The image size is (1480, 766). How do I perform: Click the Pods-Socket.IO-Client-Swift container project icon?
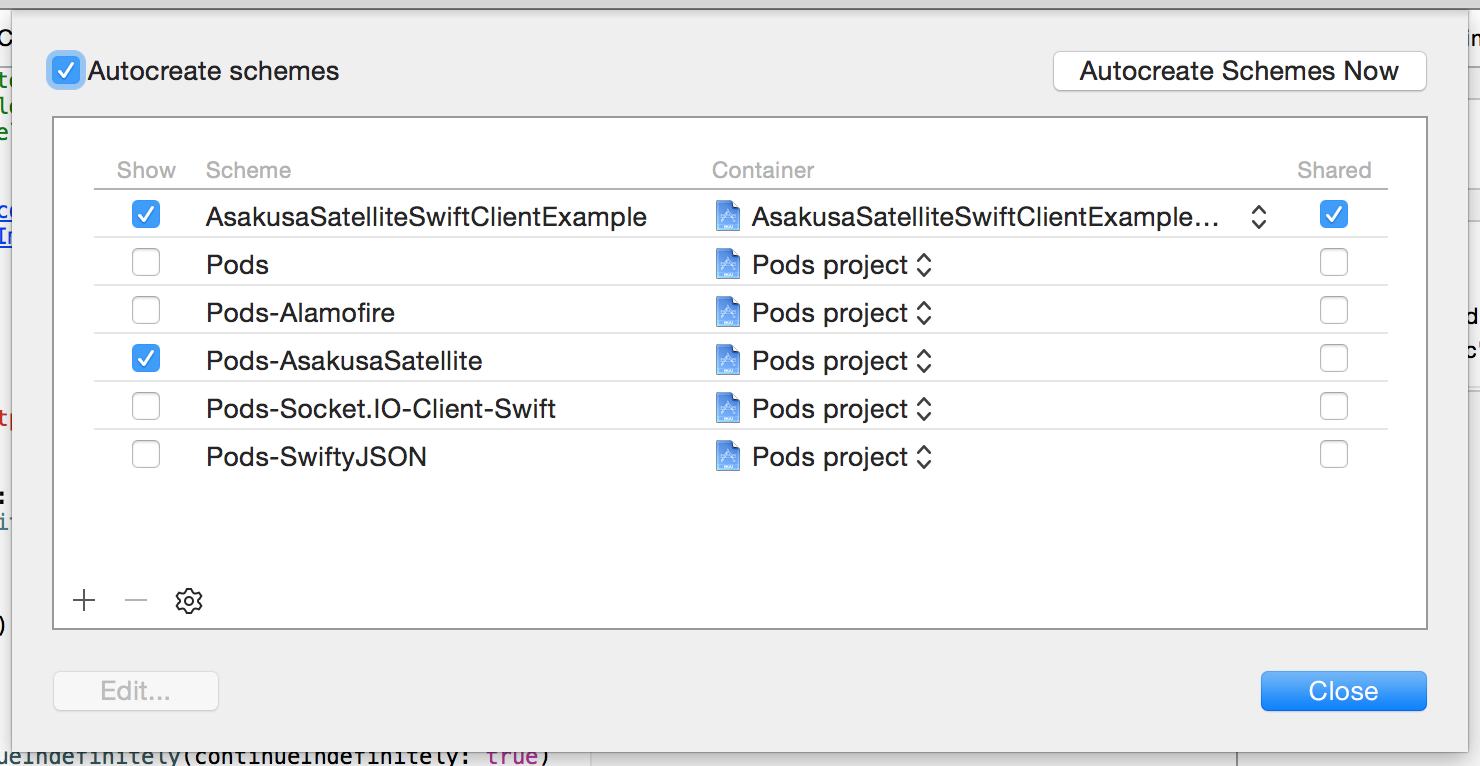pos(728,409)
